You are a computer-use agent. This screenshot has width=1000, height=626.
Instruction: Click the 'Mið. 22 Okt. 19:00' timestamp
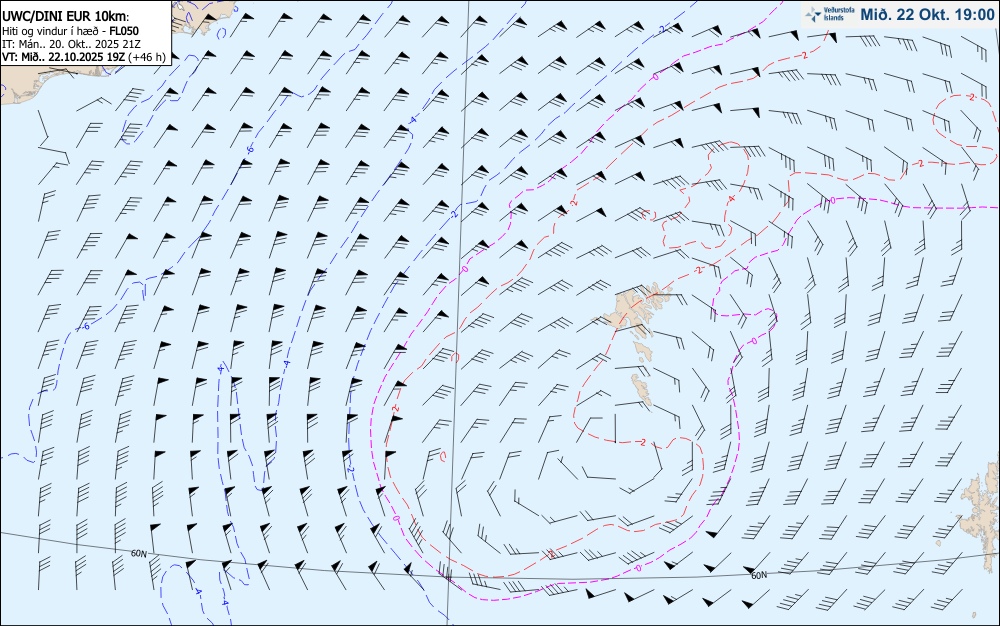click(927, 14)
